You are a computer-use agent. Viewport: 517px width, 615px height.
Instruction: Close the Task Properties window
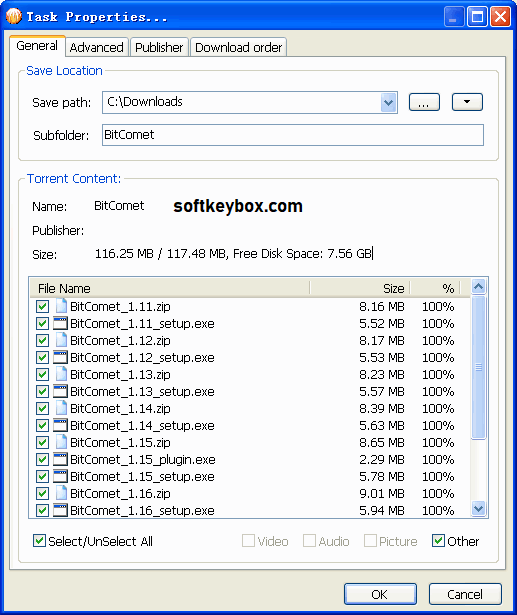click(x=501, y=16)
